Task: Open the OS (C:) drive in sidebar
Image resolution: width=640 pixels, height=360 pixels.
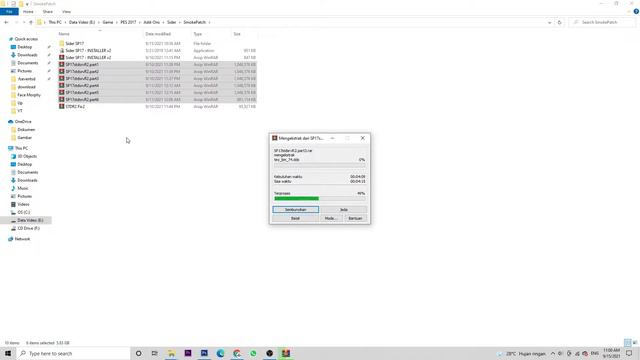Action: click(x=24, y=212)
